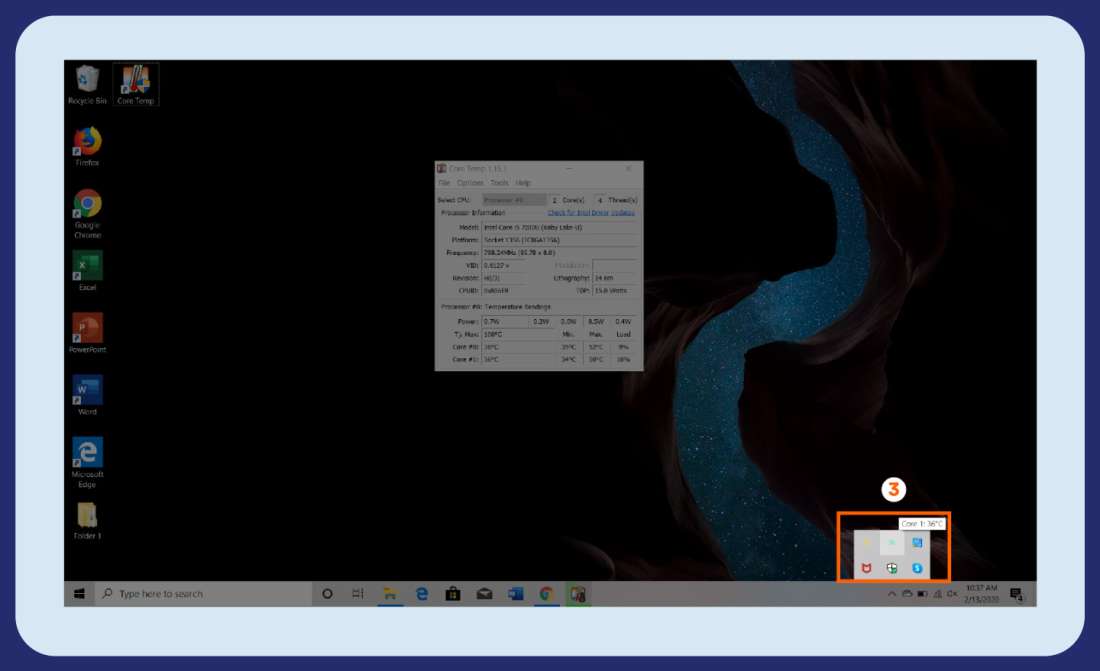Launch Firefox from the desktop
The width and height of the screenshot is (1100, 671).
87,142
